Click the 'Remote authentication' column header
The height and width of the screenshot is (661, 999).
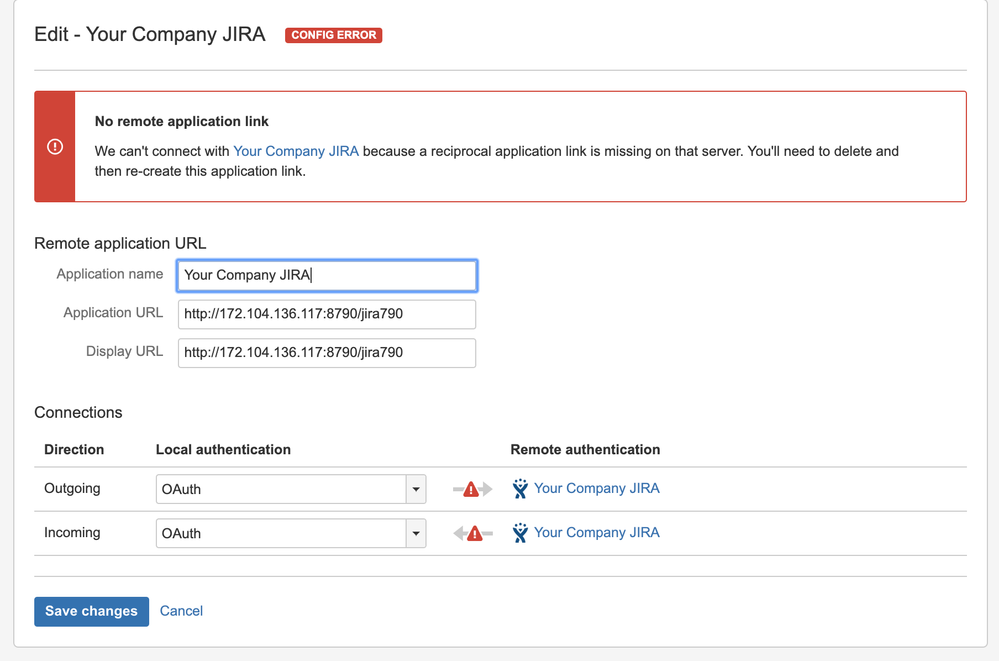[585, 449]
